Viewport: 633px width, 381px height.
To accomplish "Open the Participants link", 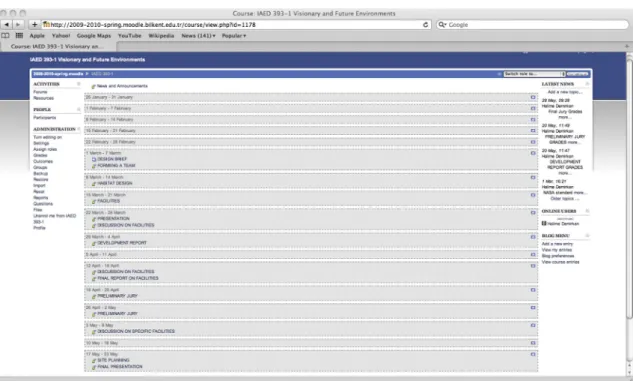I will tap(45, 118).
